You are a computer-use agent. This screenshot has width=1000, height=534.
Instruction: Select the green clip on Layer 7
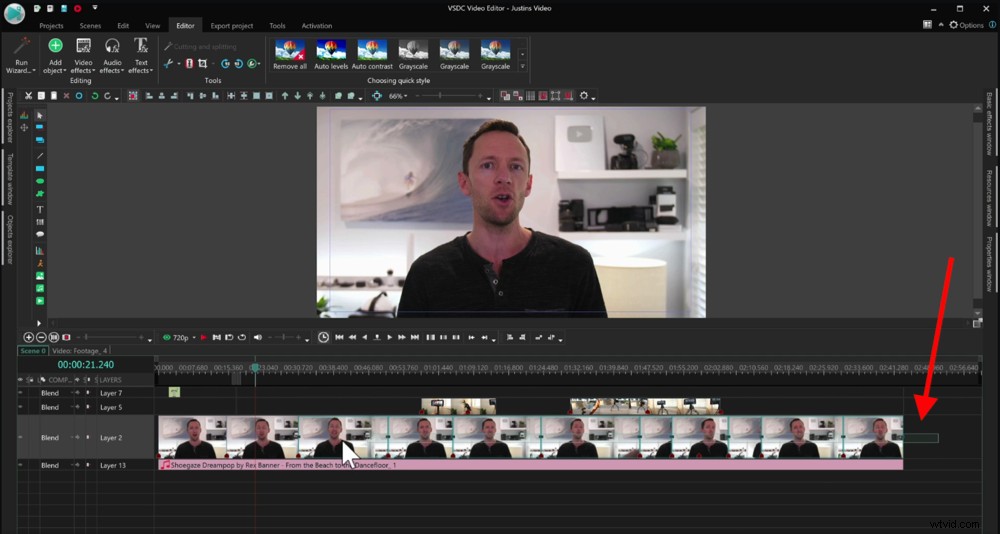(x=174, y=392)
